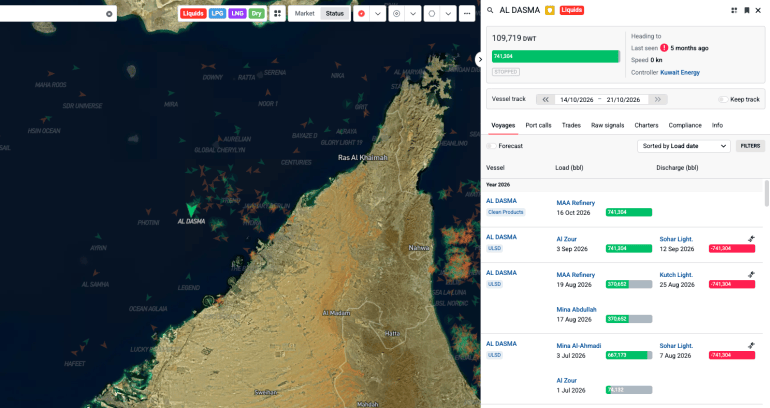
Task: Click the ULSD tag under 3 Sep 2026 voyage
Action: click(495, 248)
